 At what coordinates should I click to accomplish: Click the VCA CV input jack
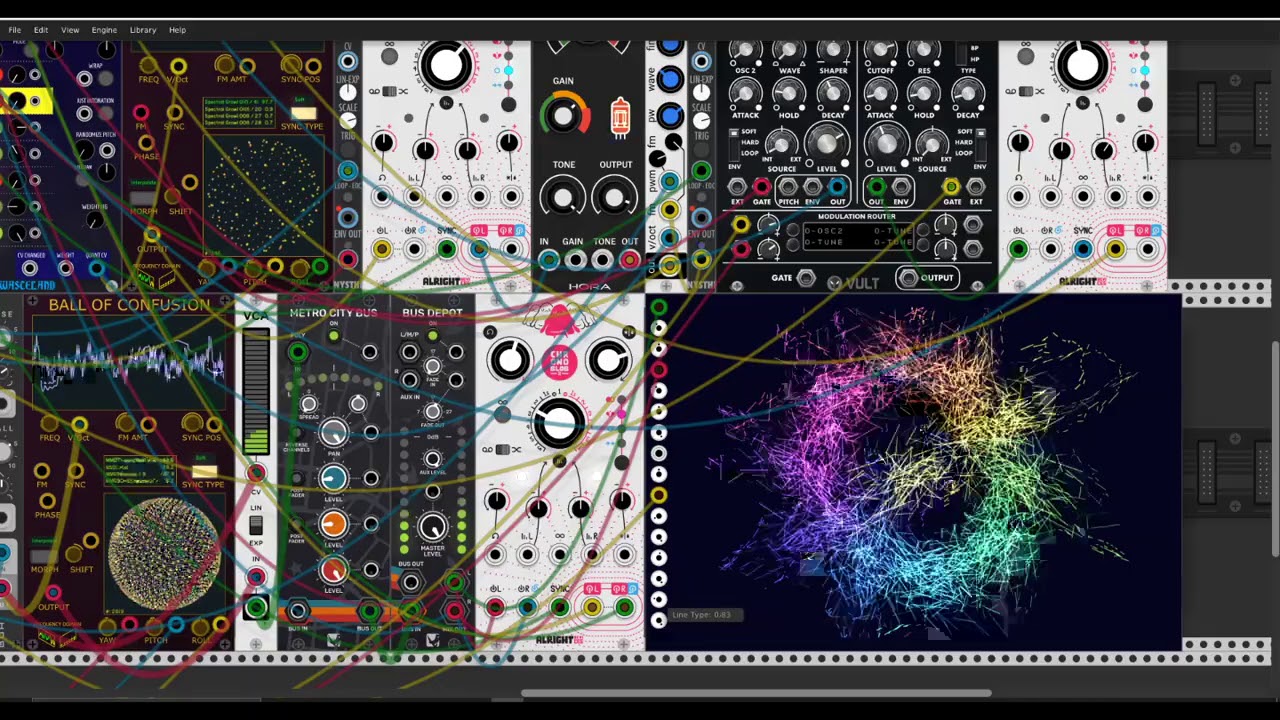pyautogui.click(x=256, y=473)
